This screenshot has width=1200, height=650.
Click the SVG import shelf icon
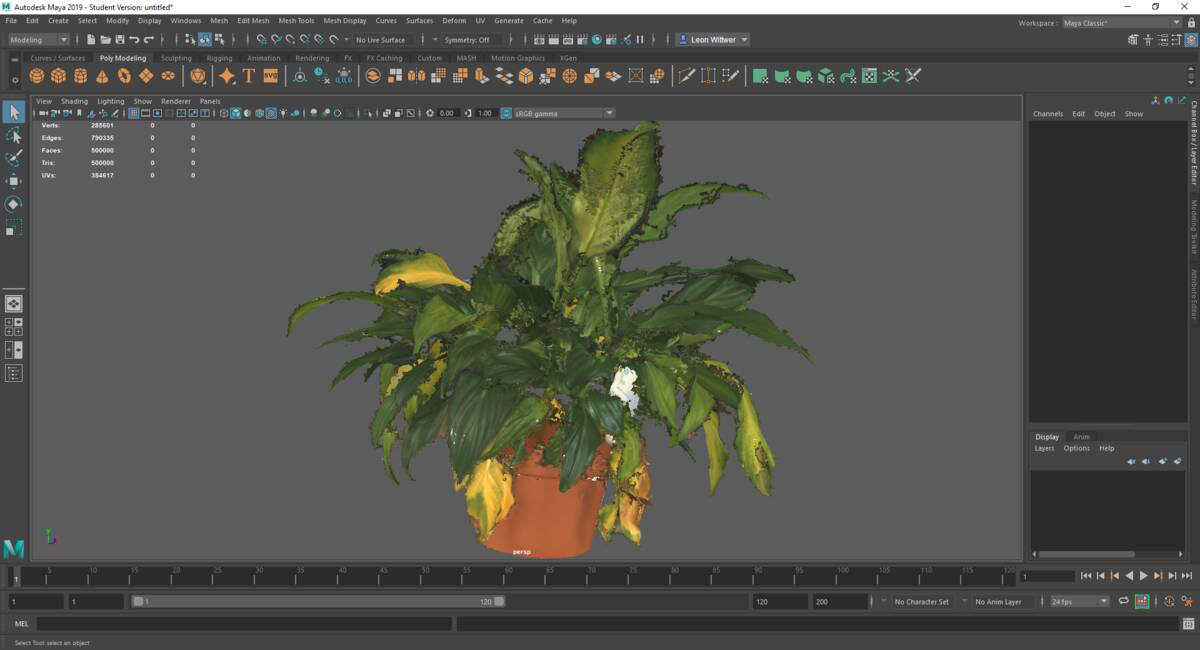pos(270,76)
